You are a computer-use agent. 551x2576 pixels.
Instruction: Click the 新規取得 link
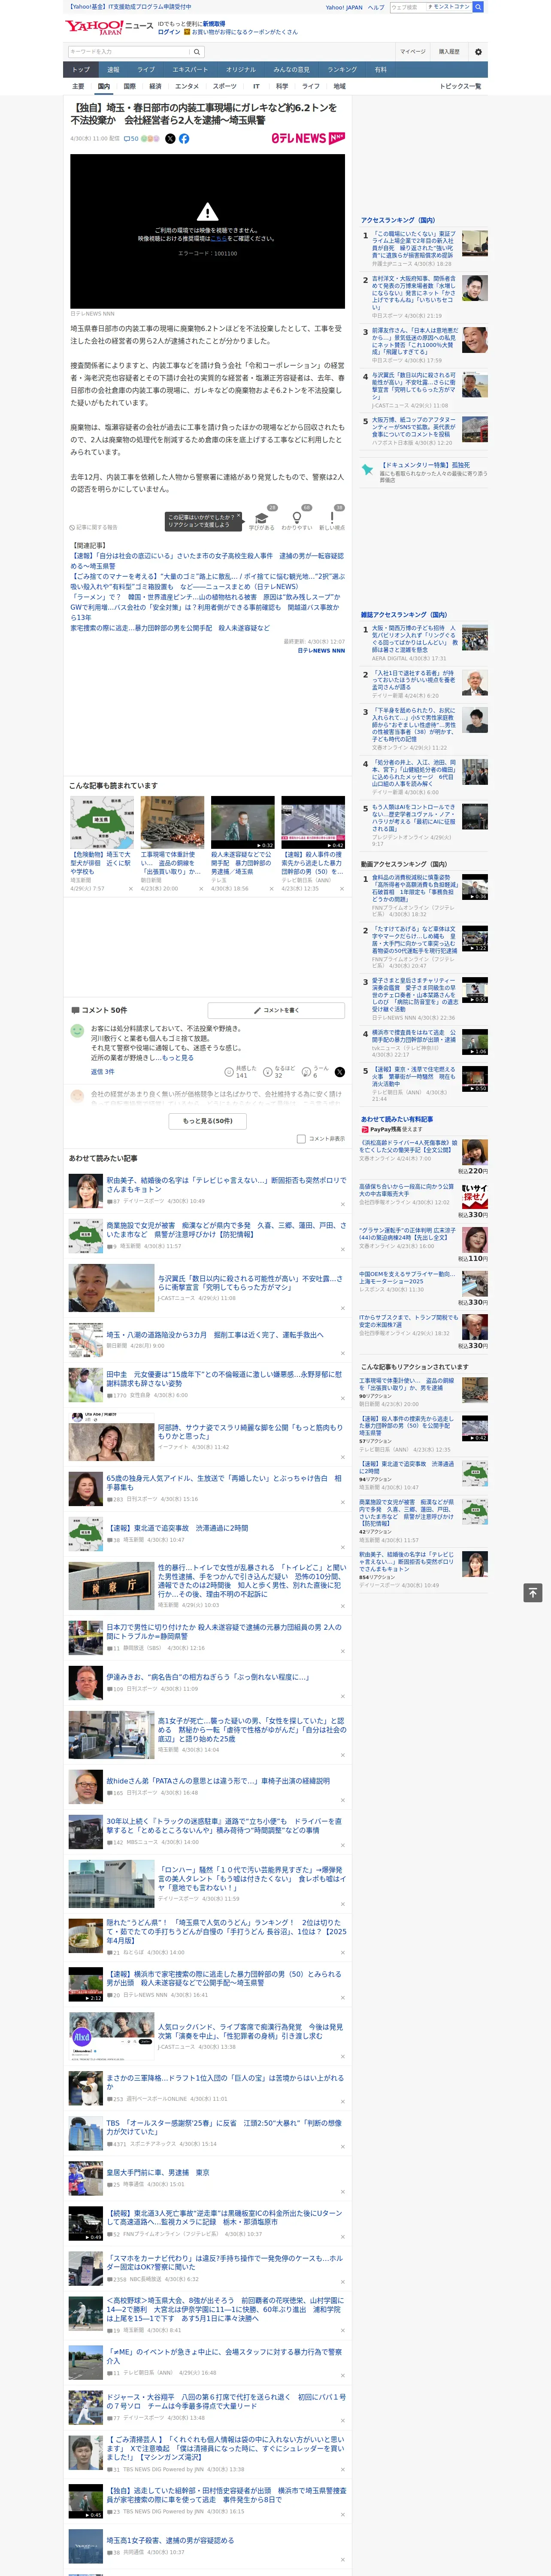(214, 23)
